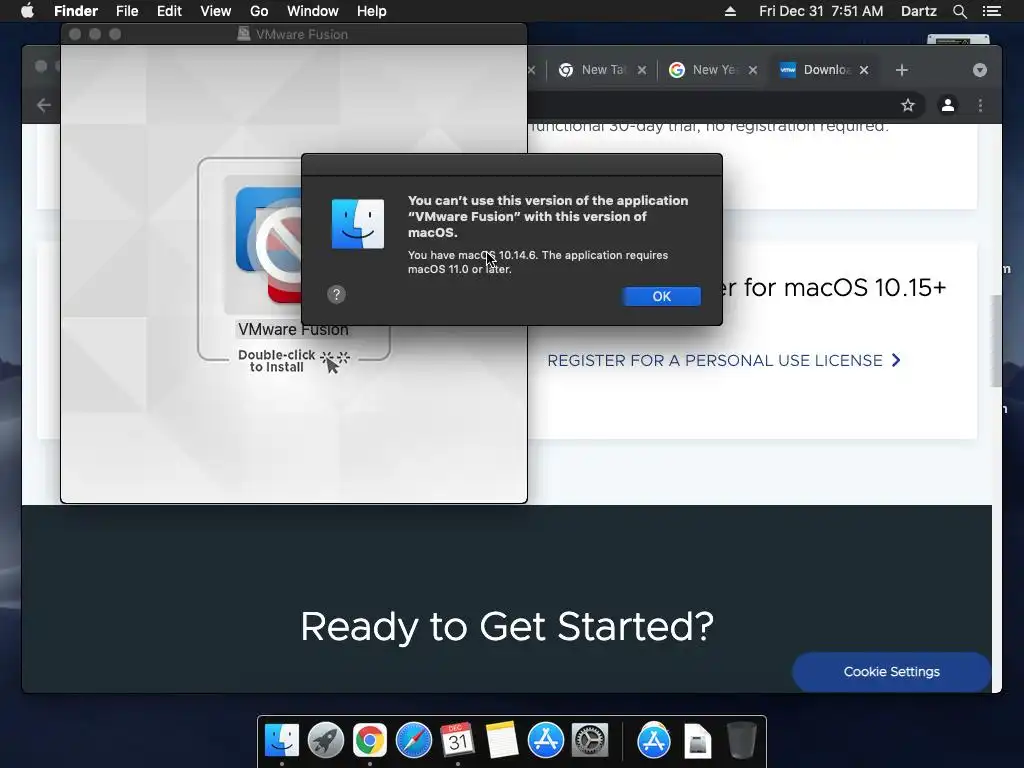Open Google Chrome from the Dock
Screen dimensions: 1024x768
click(370, 740)
